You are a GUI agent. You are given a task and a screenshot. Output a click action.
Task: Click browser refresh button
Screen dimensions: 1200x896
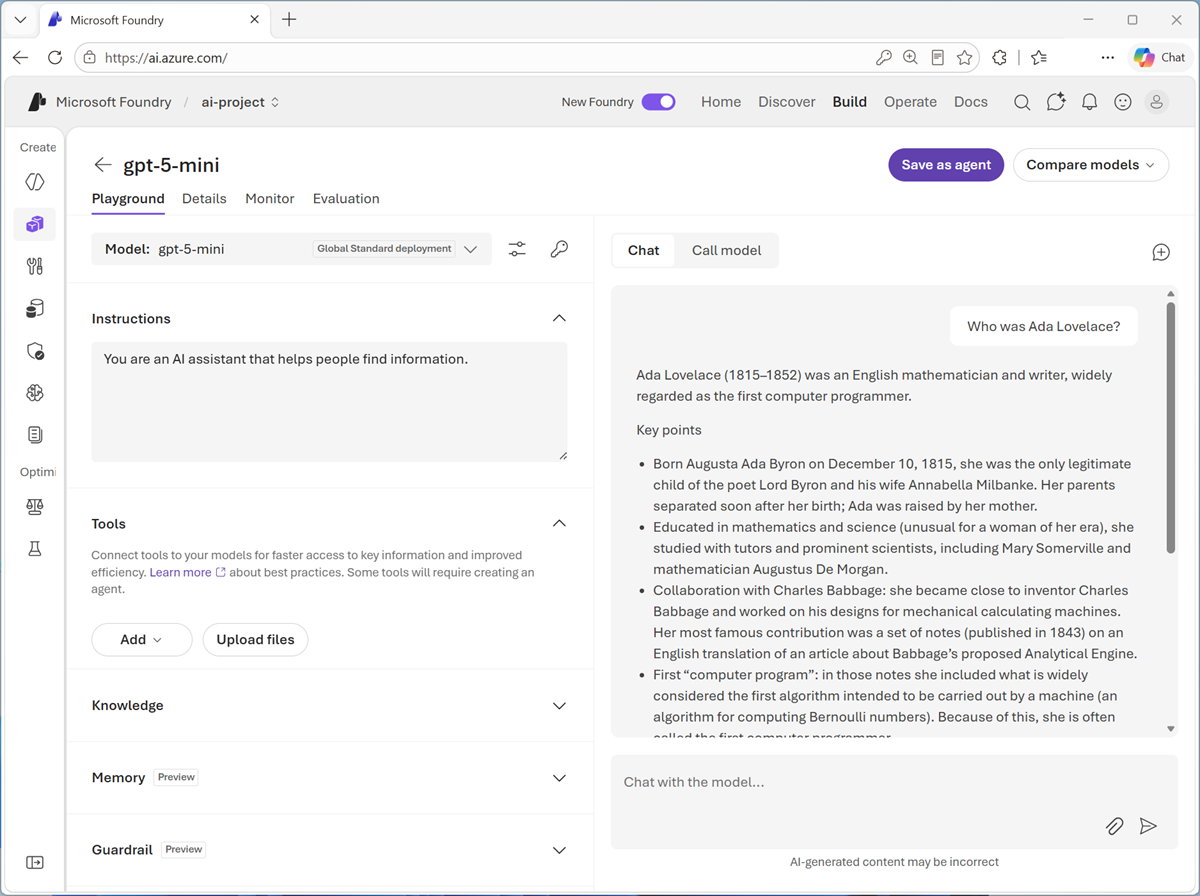55,58
